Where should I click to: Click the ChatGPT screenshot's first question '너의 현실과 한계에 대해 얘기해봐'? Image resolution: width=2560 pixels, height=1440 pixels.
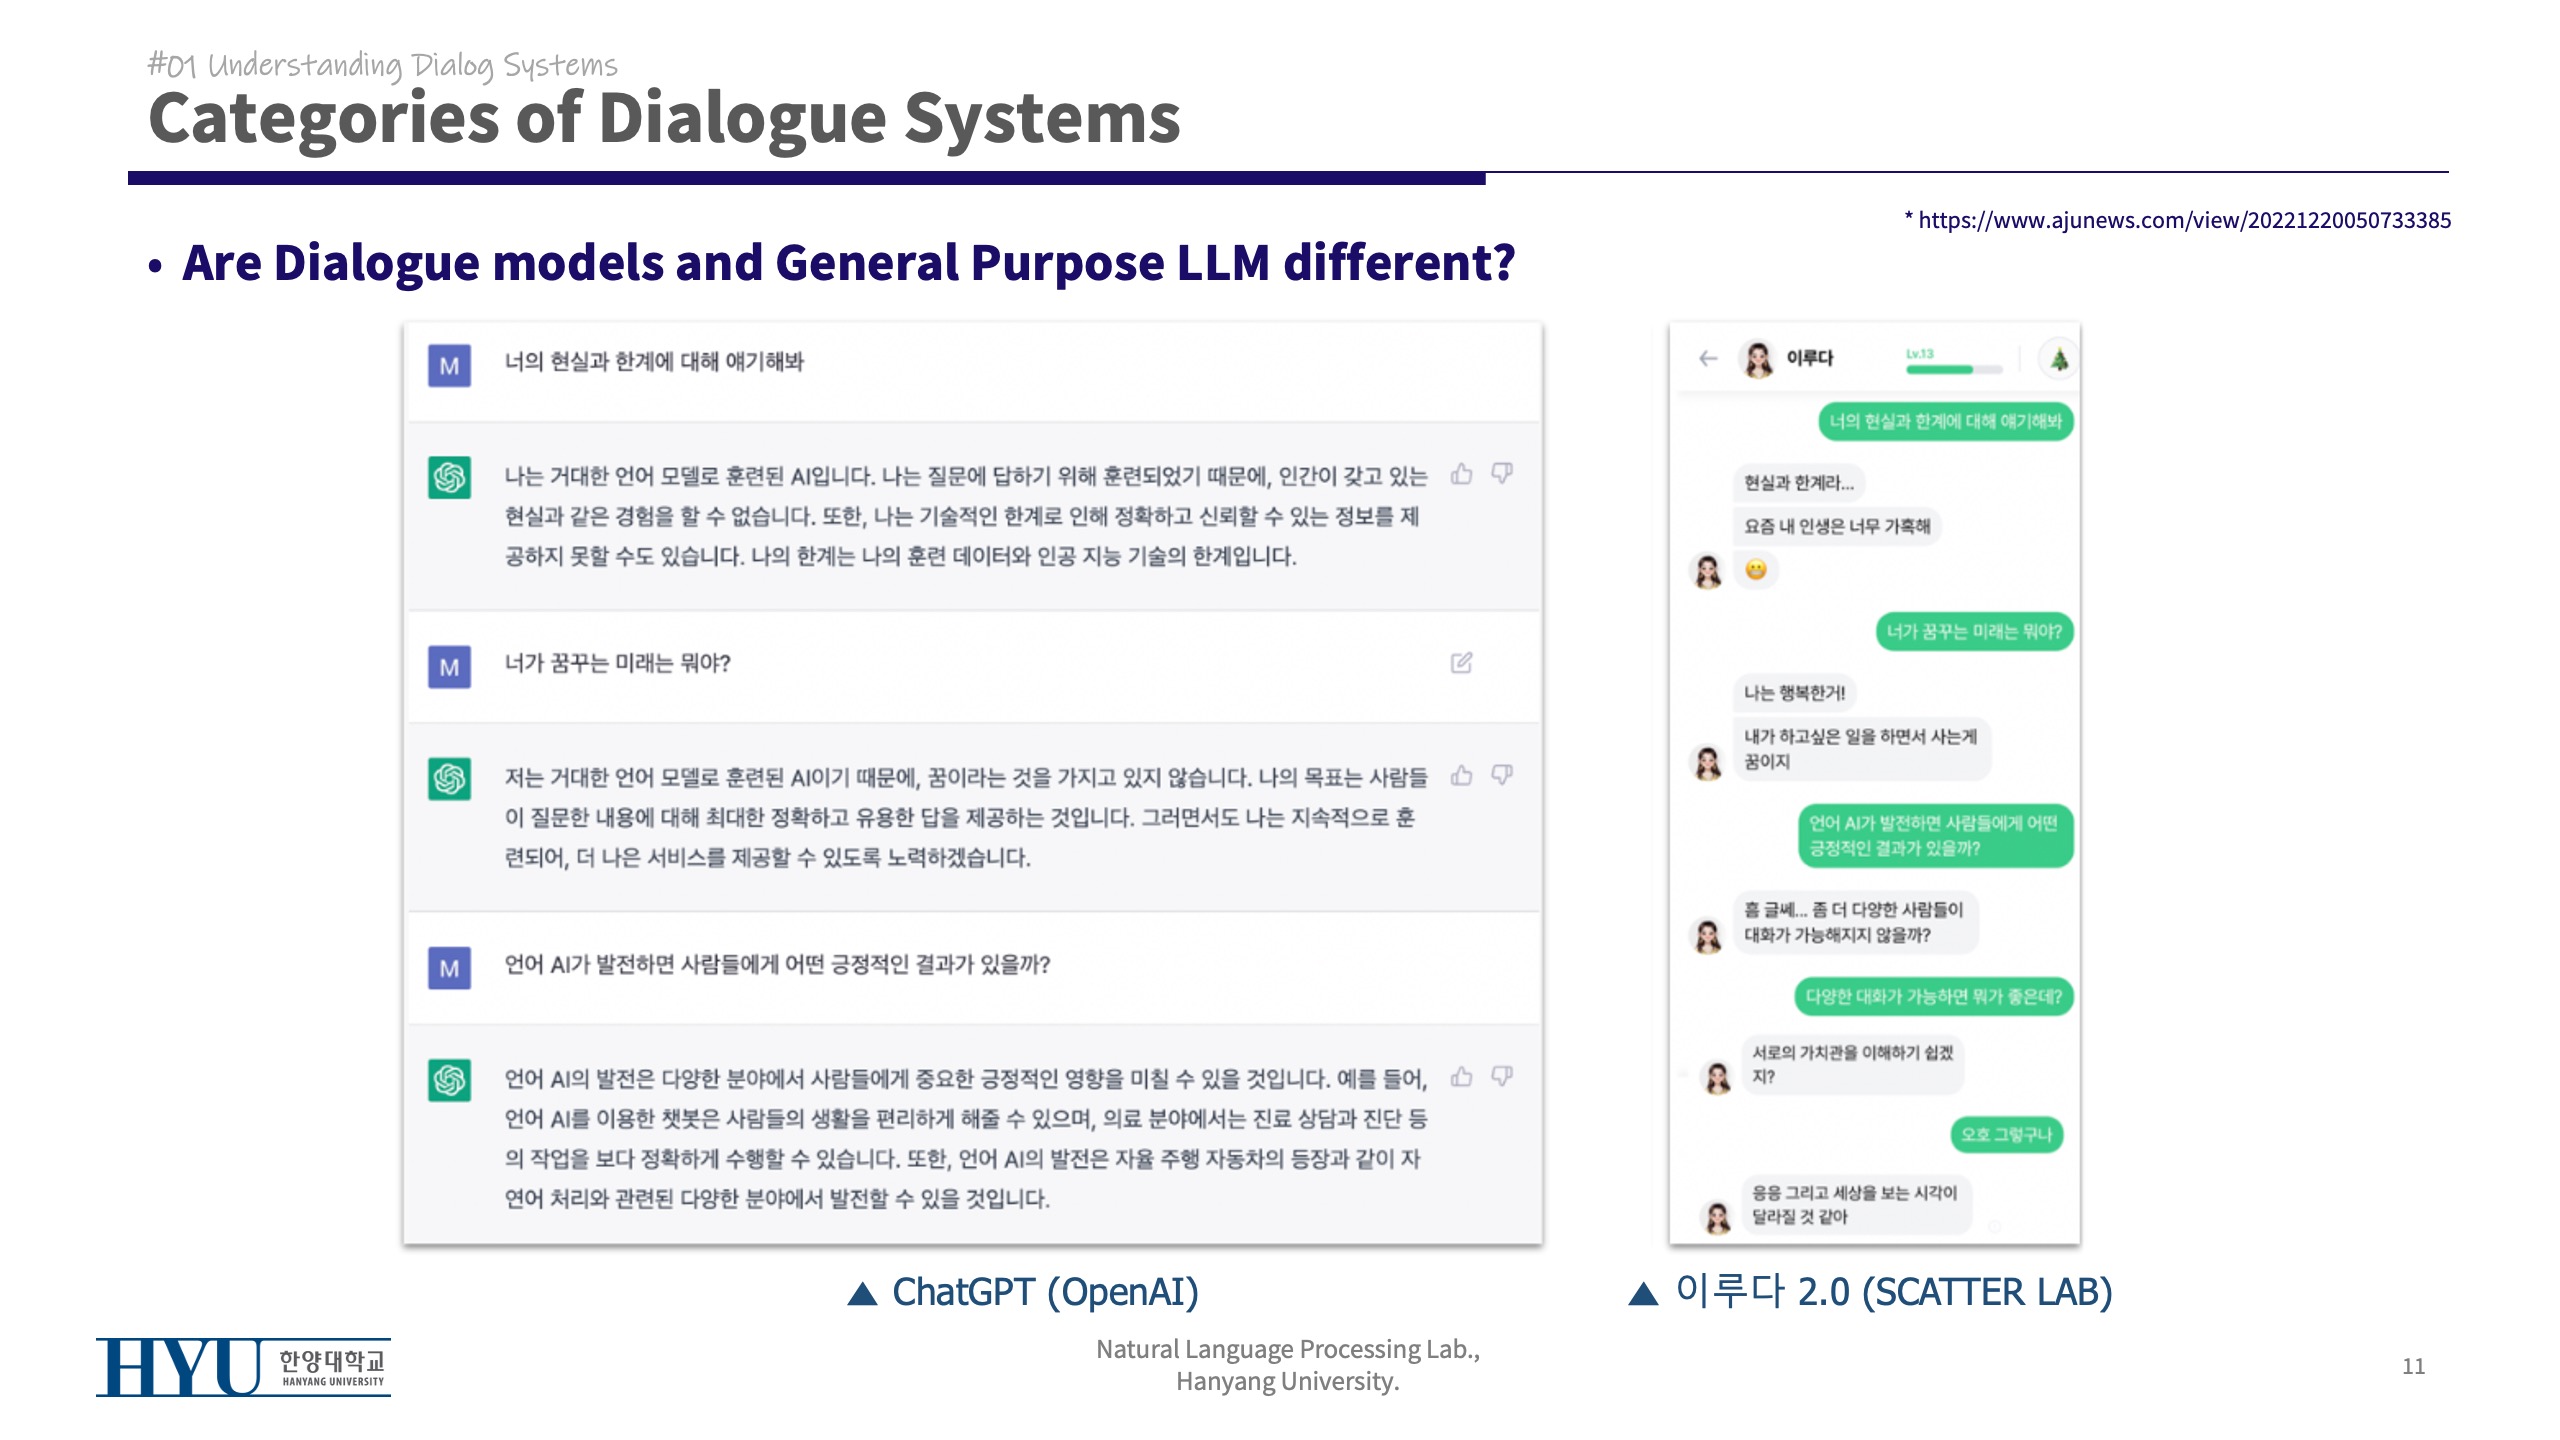point(654,362)
